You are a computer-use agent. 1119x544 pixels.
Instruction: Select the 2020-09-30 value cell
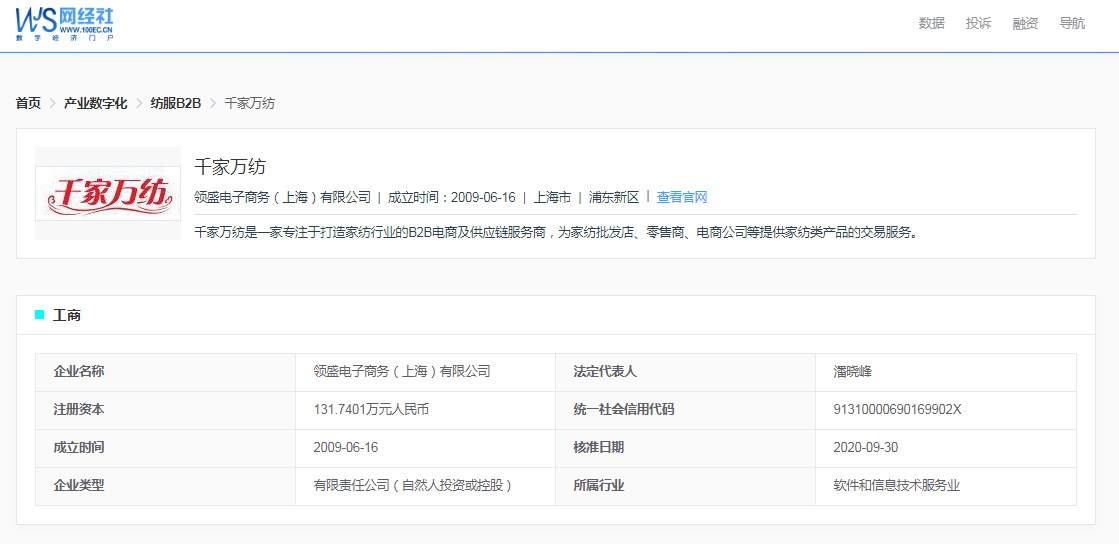[946, 448]
